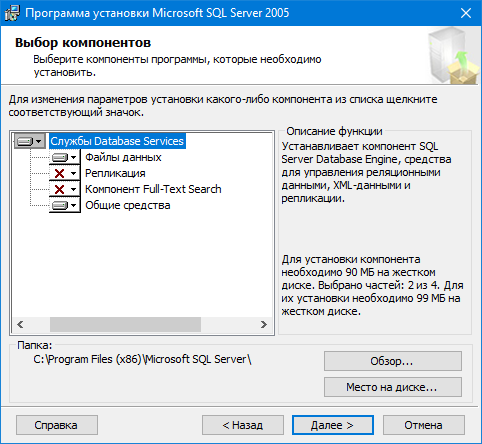This screenshot has width=482, height=444.
Task: Click the horizontal scrollbar left arrow
Action: (x=20, y=324)
